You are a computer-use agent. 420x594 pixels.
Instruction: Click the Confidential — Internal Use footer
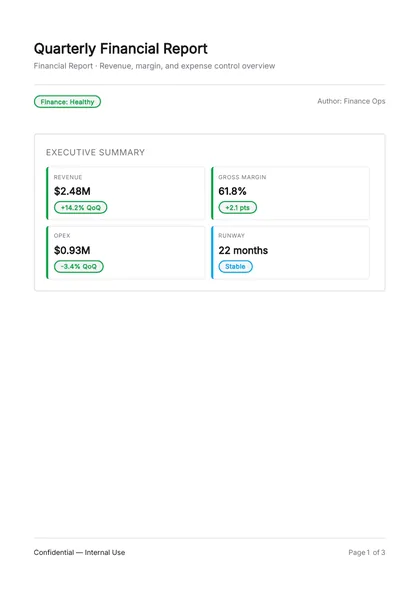point(79,552)
